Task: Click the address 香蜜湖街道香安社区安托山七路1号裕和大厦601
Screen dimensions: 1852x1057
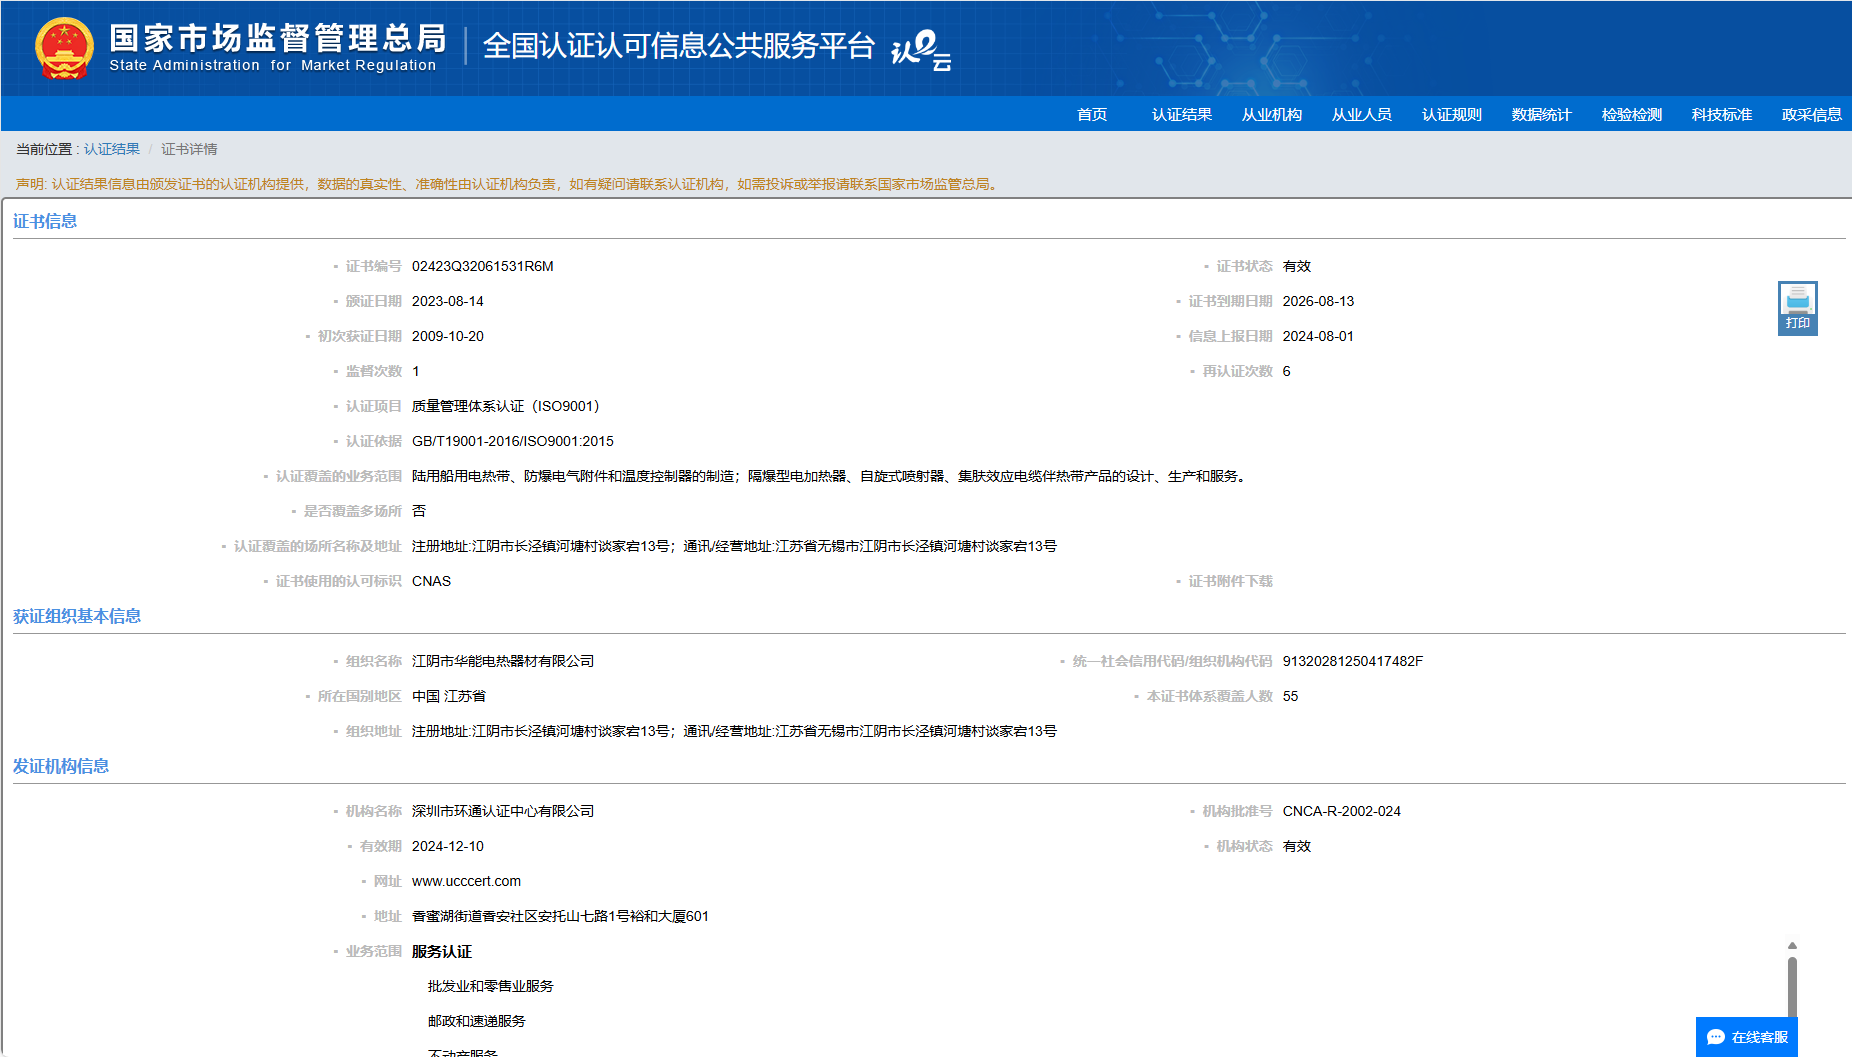Action: pos(560,916)
